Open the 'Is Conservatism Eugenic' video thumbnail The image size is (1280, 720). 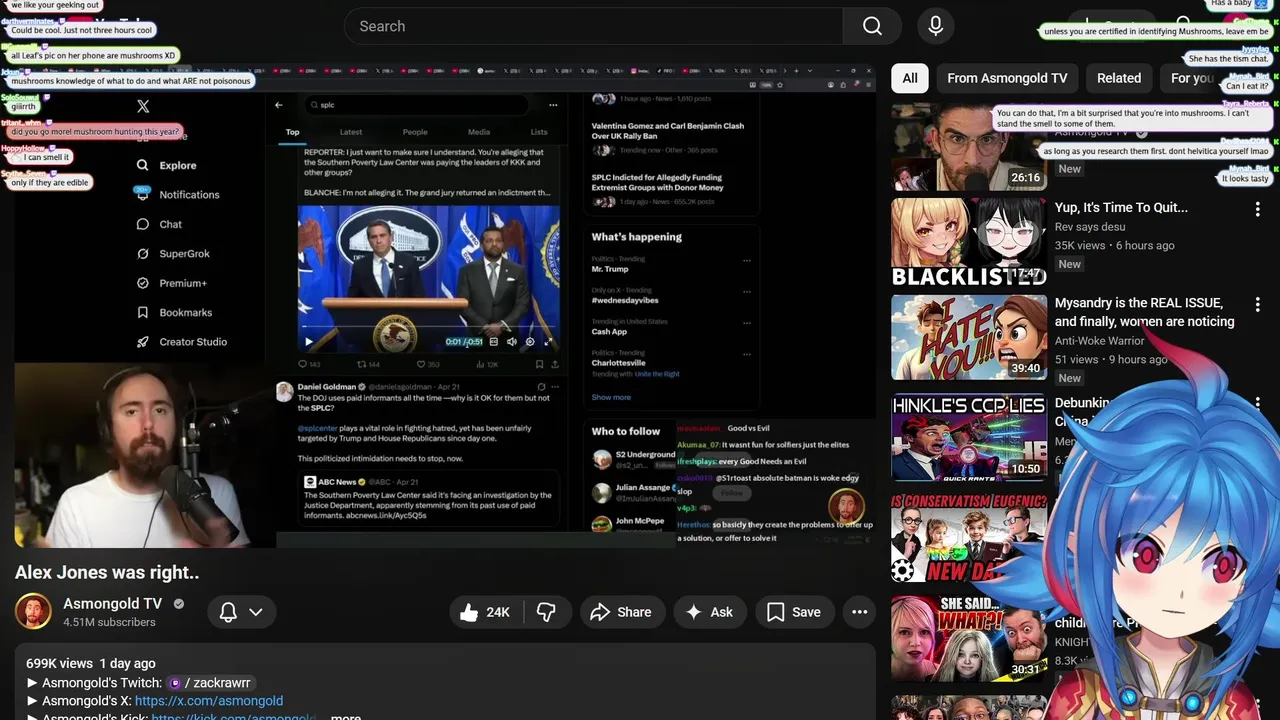click(969, 538)
